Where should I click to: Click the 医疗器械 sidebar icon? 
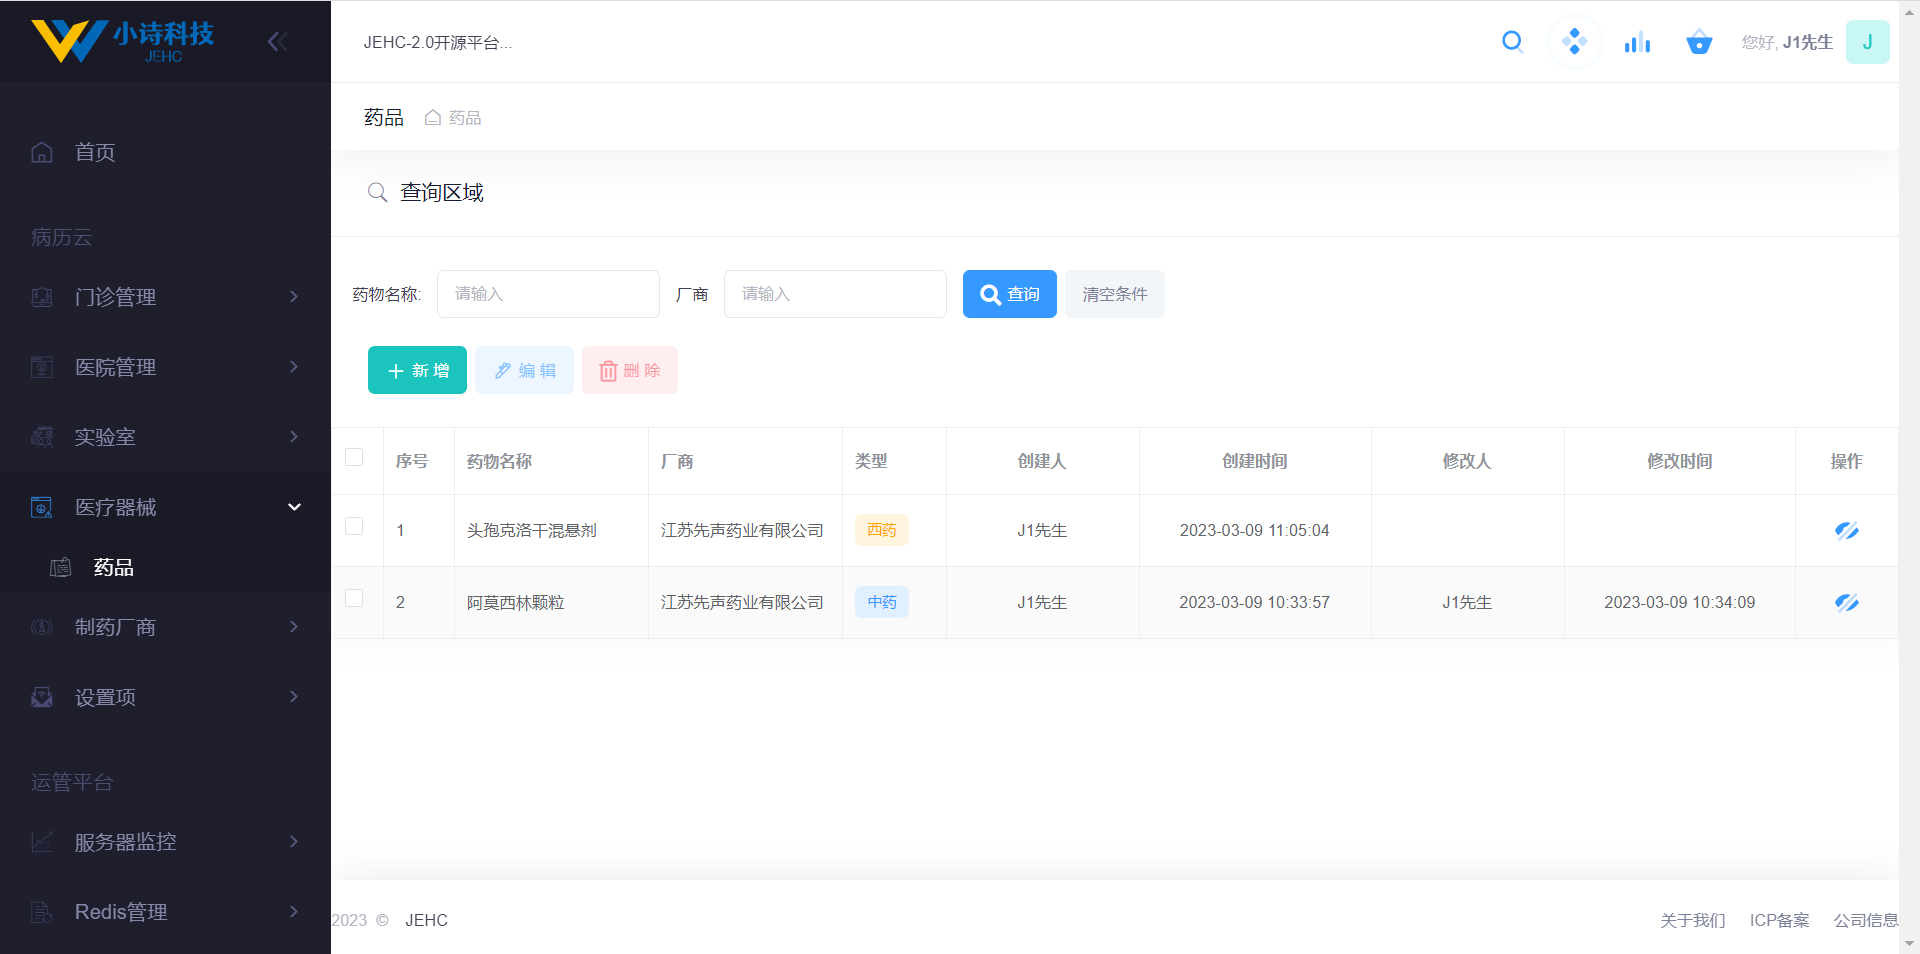pyautogui.click(x=42, y=507)
